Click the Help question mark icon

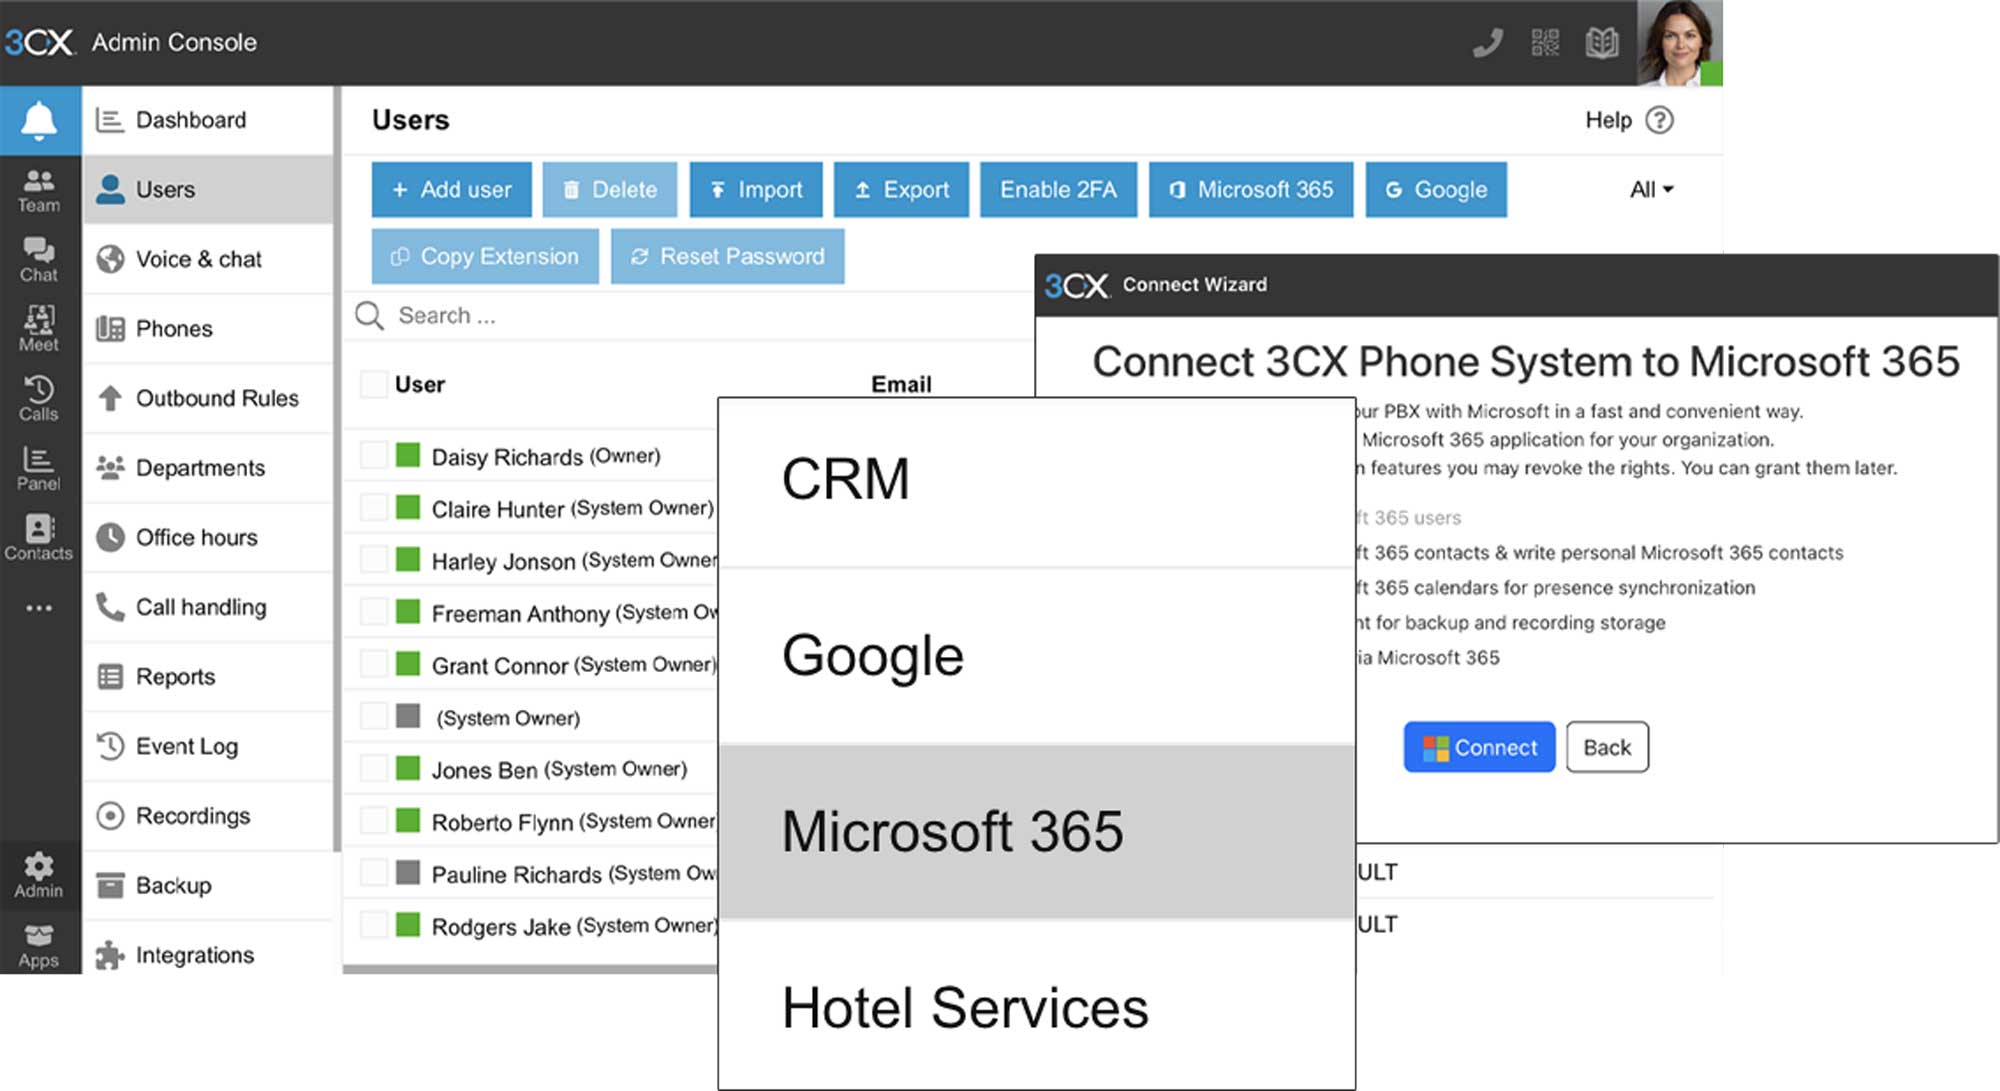(1660, 120)
